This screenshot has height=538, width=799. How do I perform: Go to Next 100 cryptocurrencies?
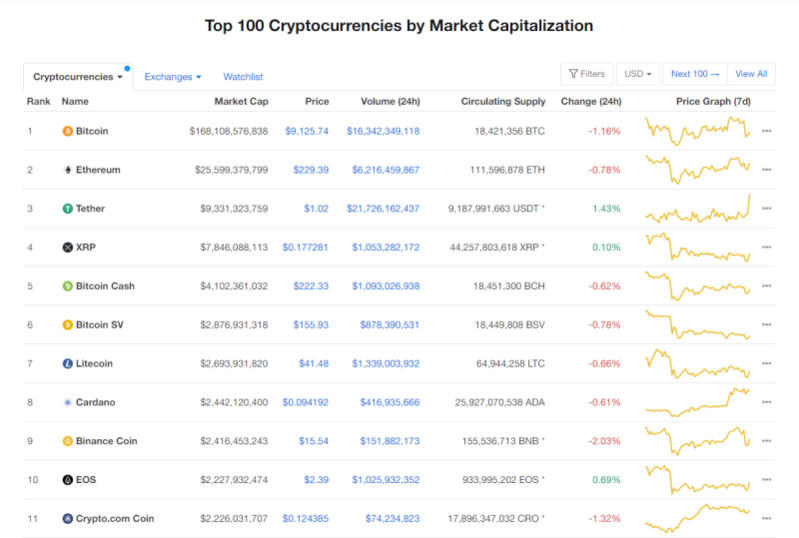pyautogui.click(x=695, y=74)
